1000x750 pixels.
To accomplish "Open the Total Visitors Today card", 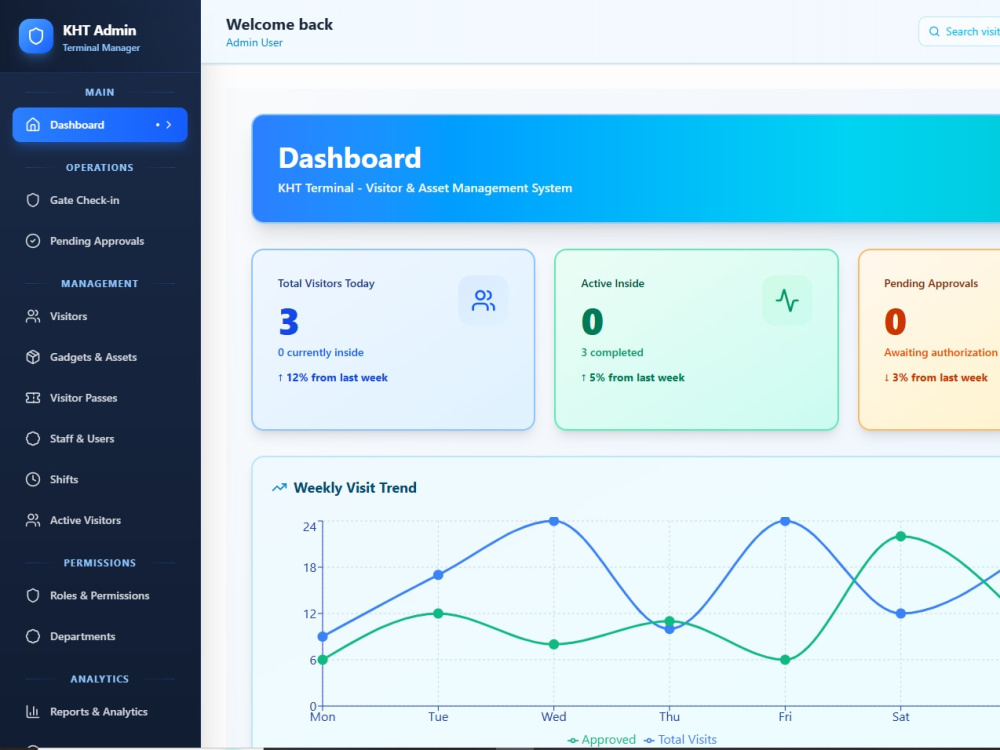I will (393, 340).
